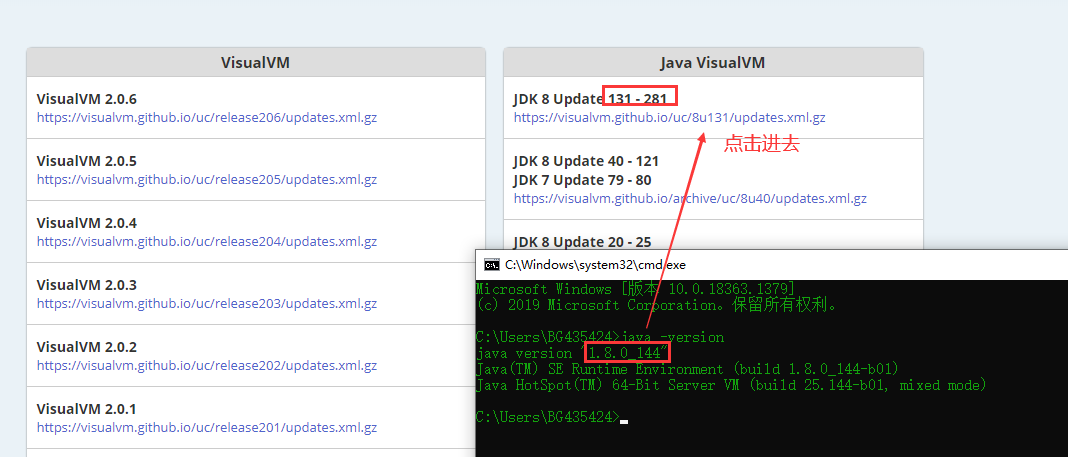
Task: Click the Java VisualVM column header
Action: pyautogui.click(x=712, y=63)
